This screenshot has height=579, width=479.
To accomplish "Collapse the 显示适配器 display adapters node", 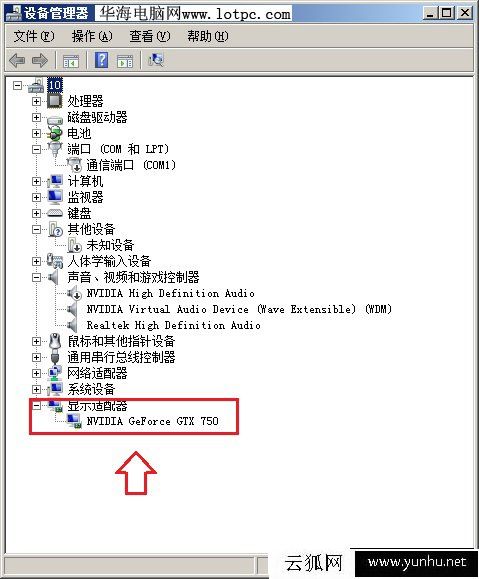I will pyautogui.click(x=36, y=405).
